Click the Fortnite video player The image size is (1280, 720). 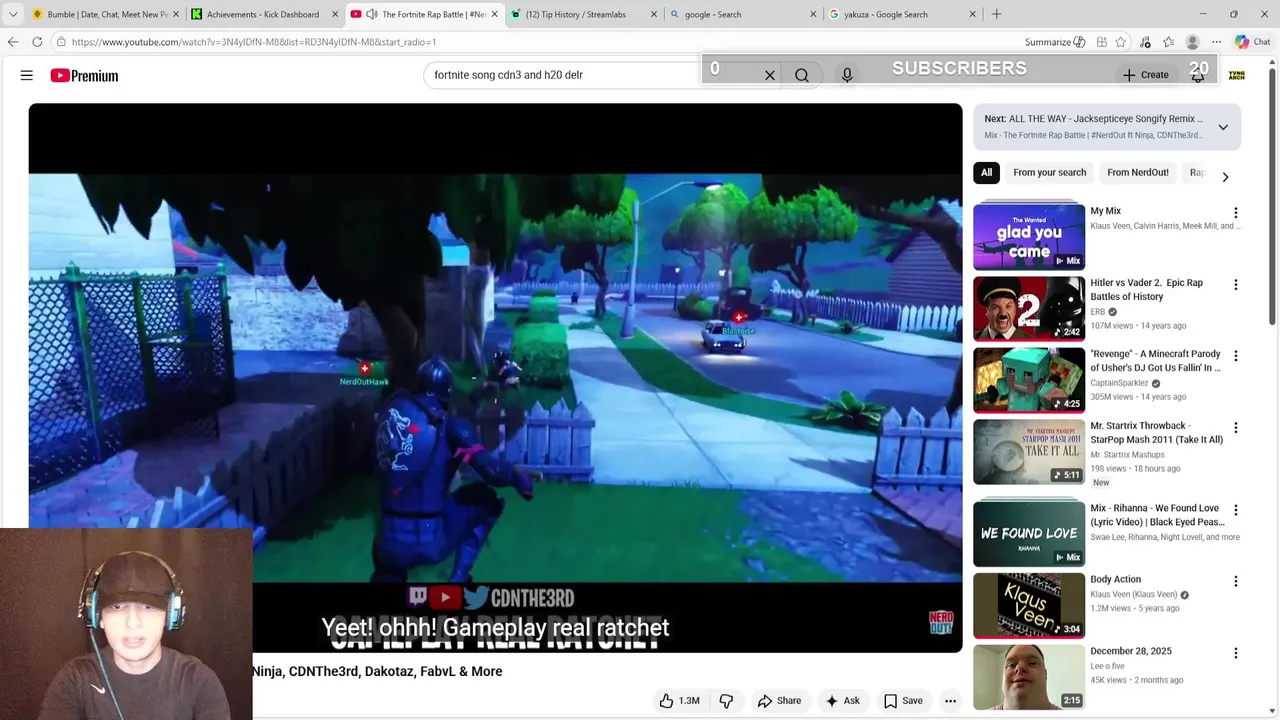(x=495, y=378)
